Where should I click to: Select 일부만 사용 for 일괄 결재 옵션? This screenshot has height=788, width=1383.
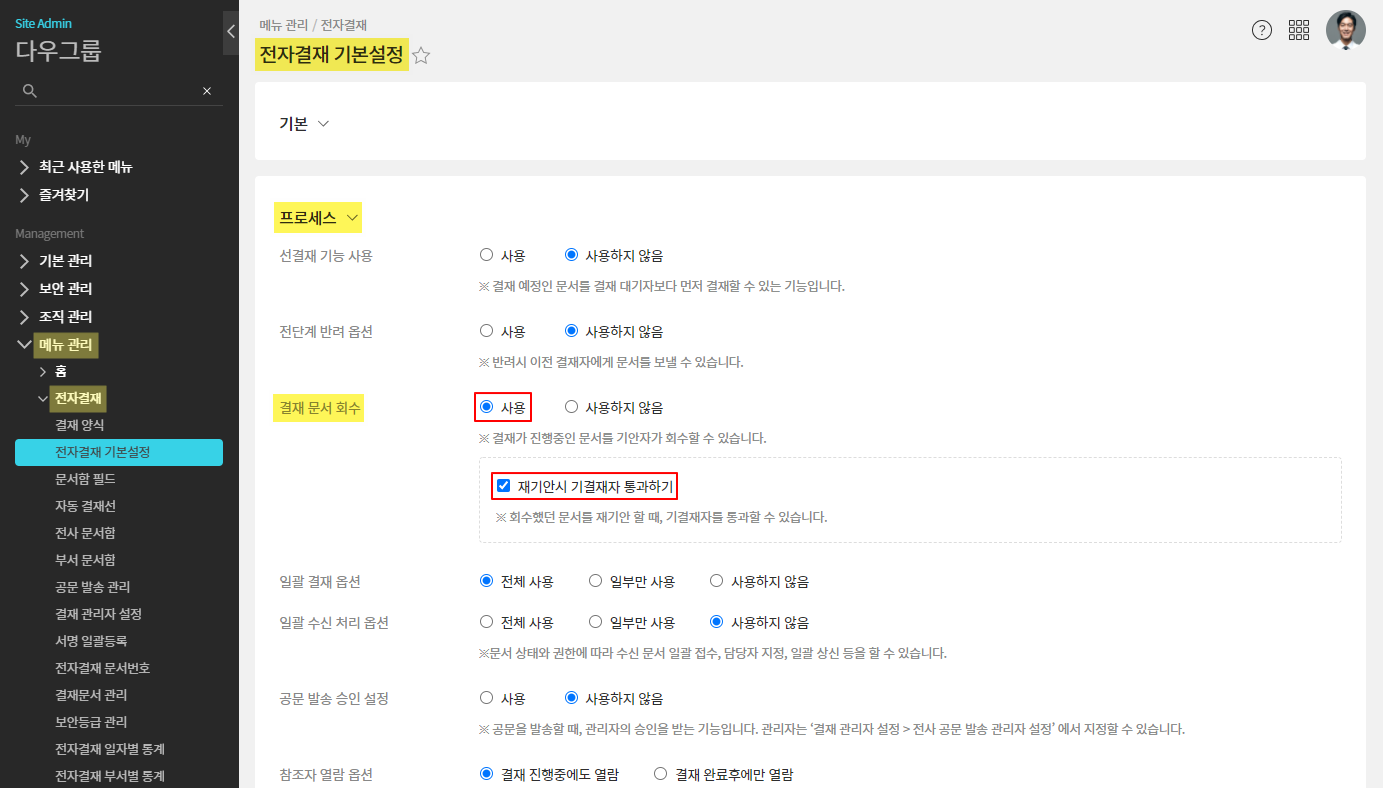pos(595,581)
